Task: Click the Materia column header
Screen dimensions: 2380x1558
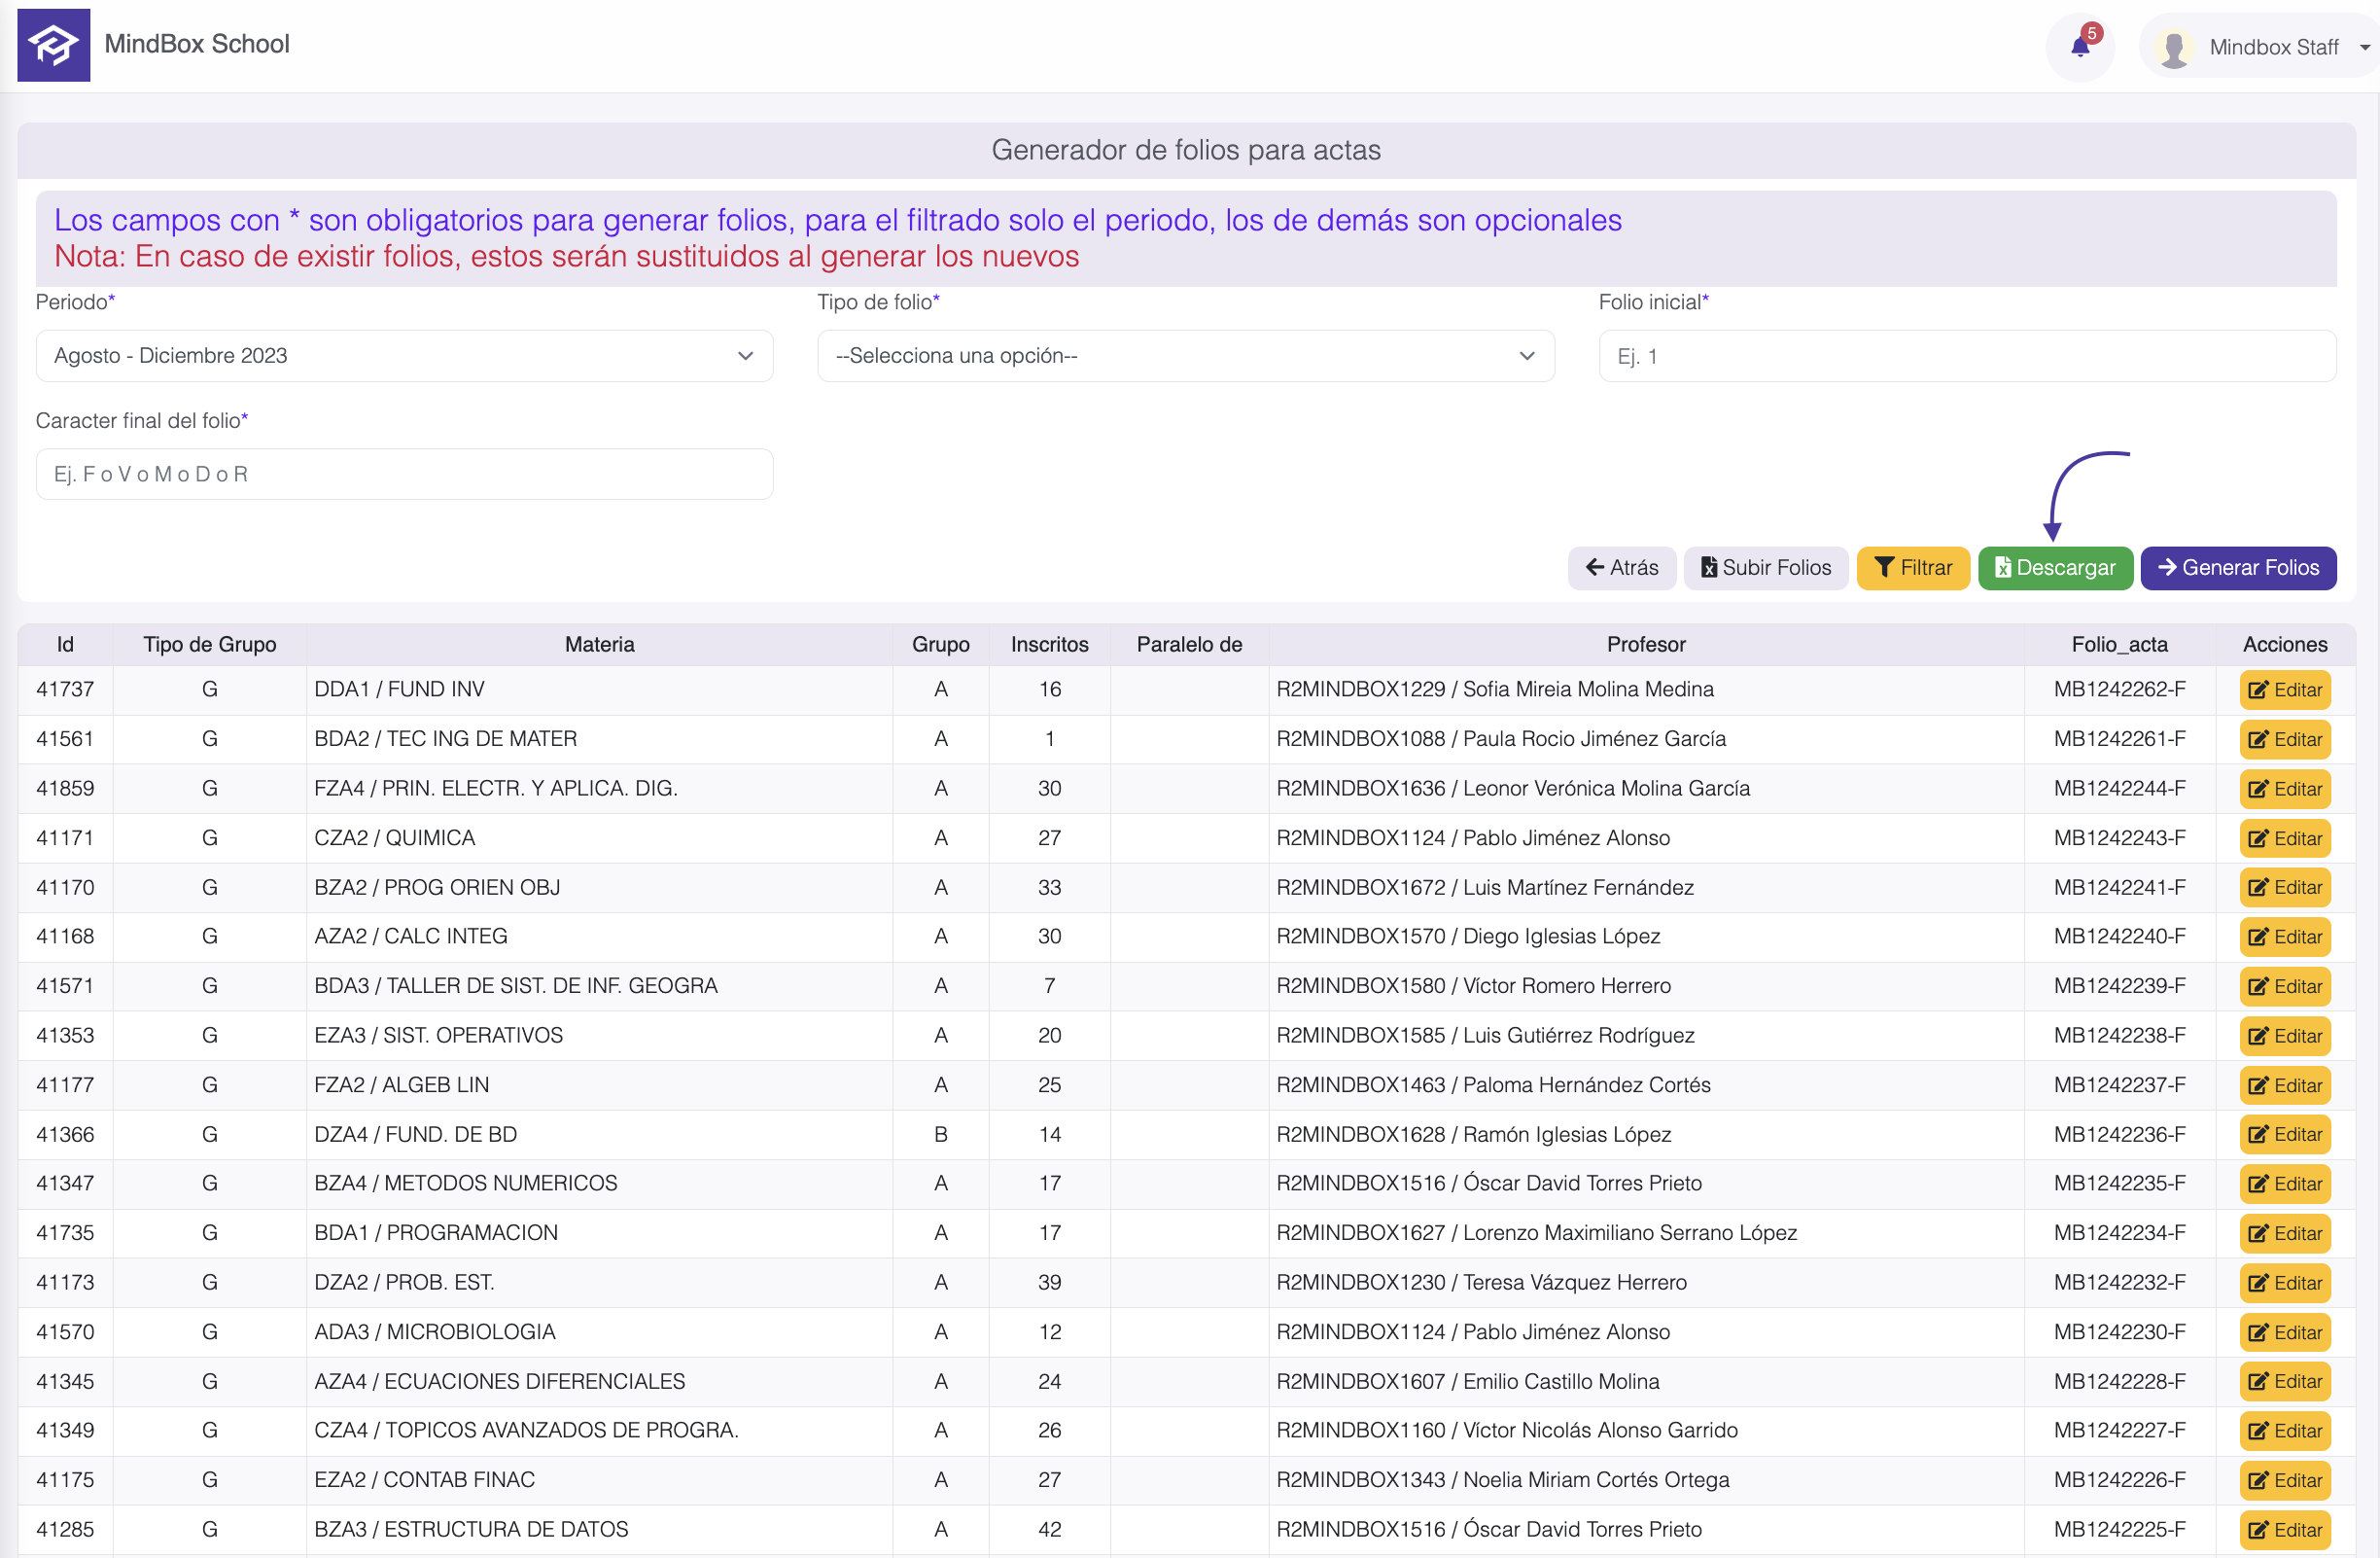Action: (x=599, y=645)
